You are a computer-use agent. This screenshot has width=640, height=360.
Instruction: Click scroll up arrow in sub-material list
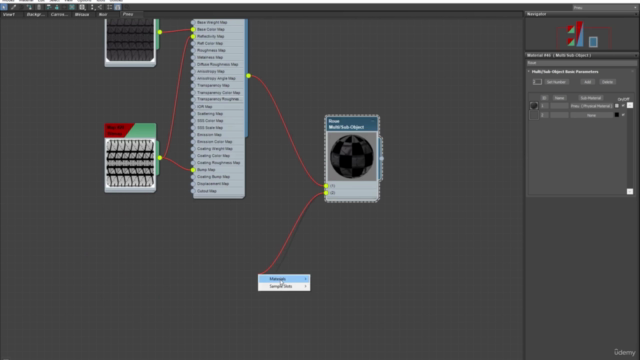tap(630, 105)
